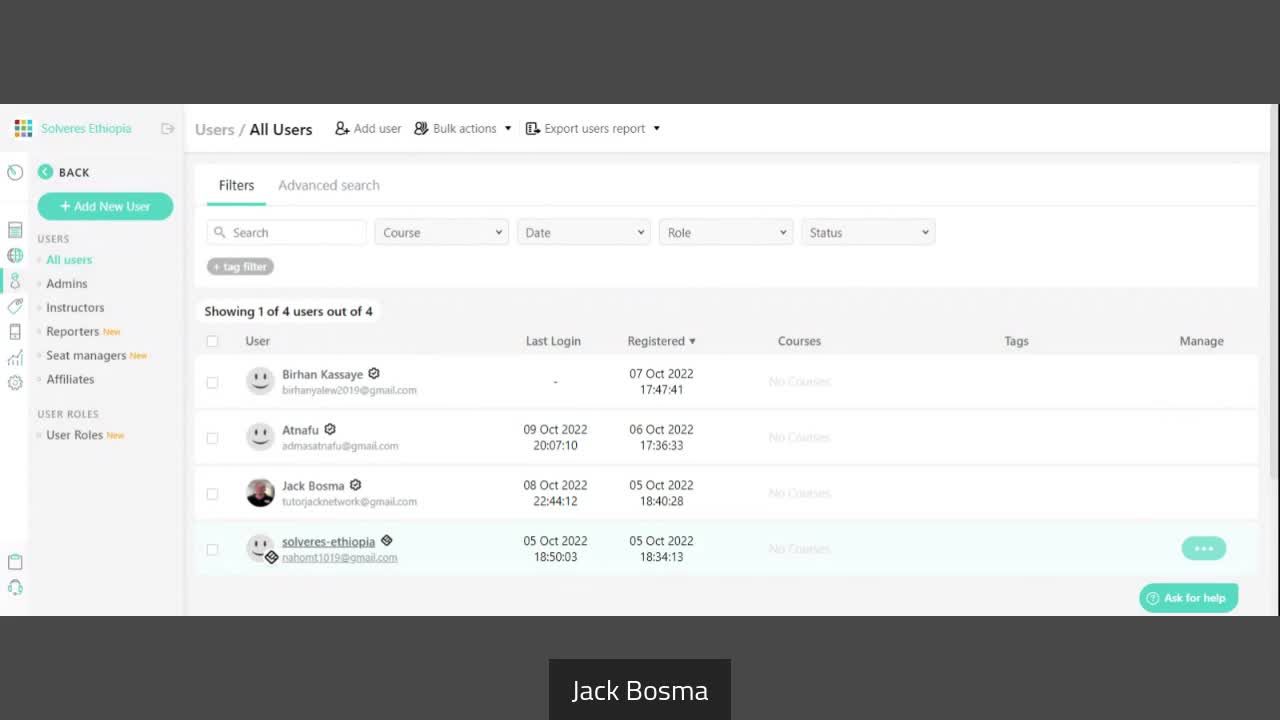Click the email tutorjacknetwork@gmail.com
The width and height of the screenshot is (1280, 720).
[x=349, y=502]
